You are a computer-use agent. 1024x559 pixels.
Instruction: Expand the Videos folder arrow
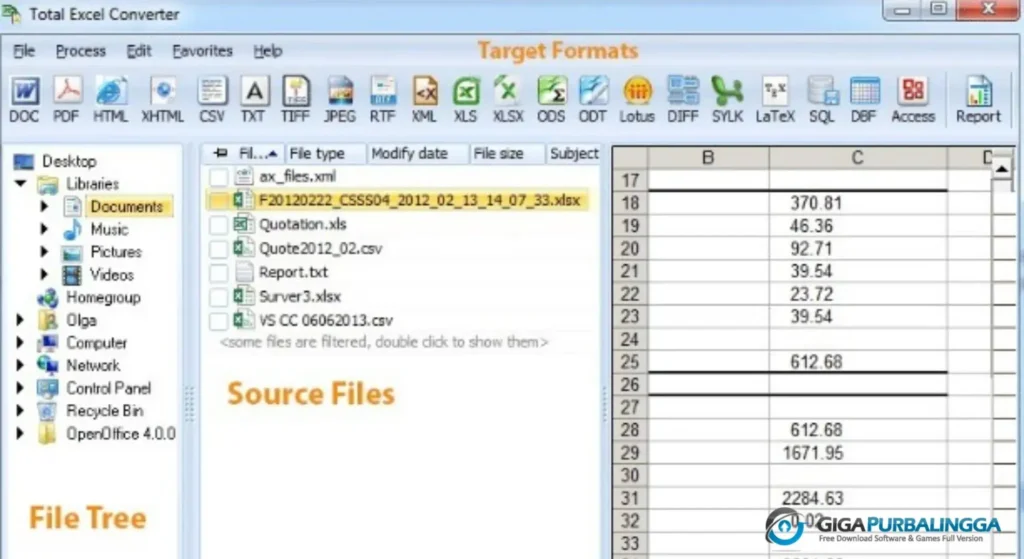pos(44,274)
